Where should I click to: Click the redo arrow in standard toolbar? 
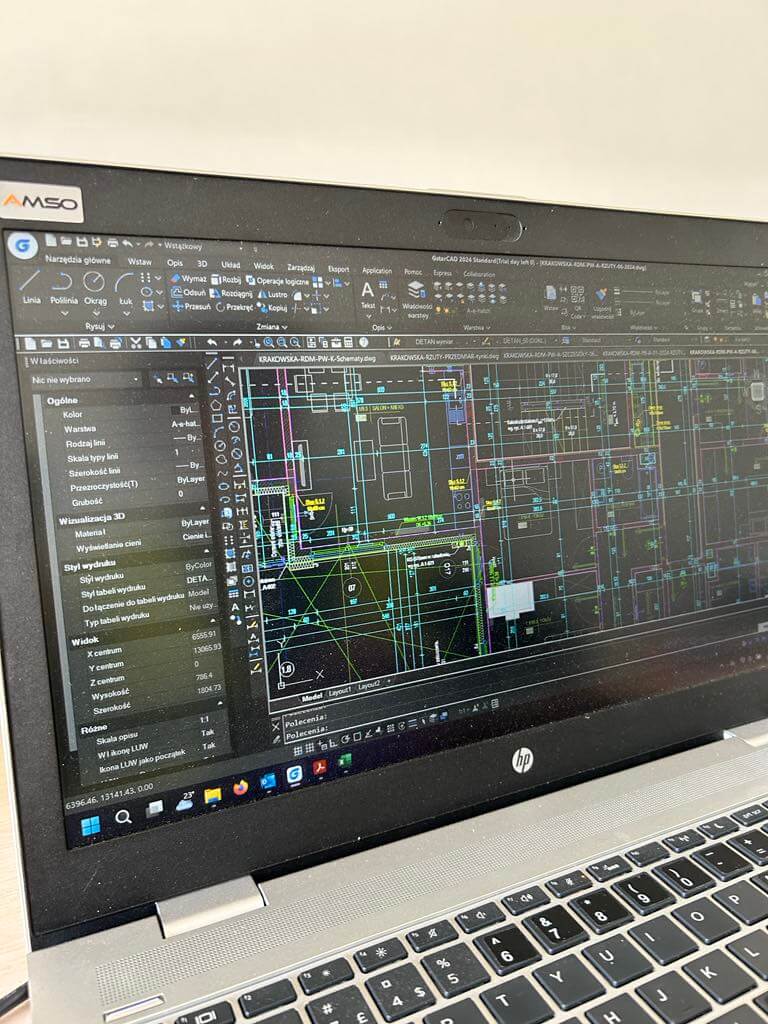(237, 342)
